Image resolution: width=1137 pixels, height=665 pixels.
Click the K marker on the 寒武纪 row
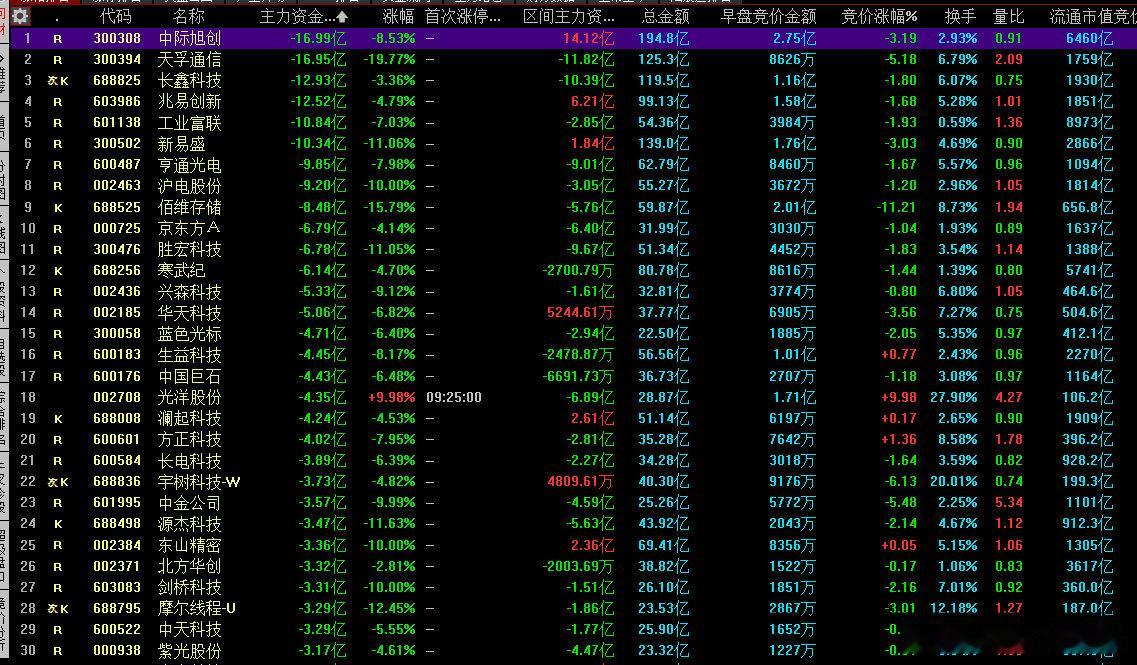[58, 271]
